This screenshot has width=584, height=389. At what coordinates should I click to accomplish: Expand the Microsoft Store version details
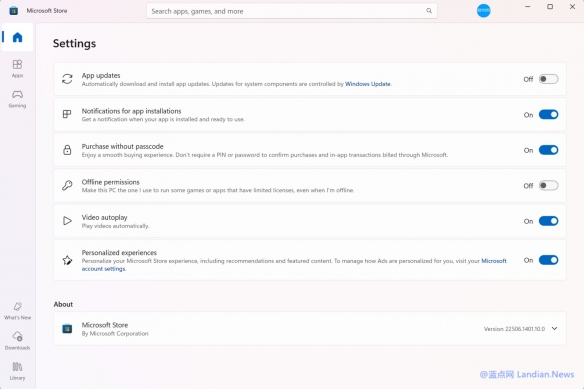[x=555, y=328]
